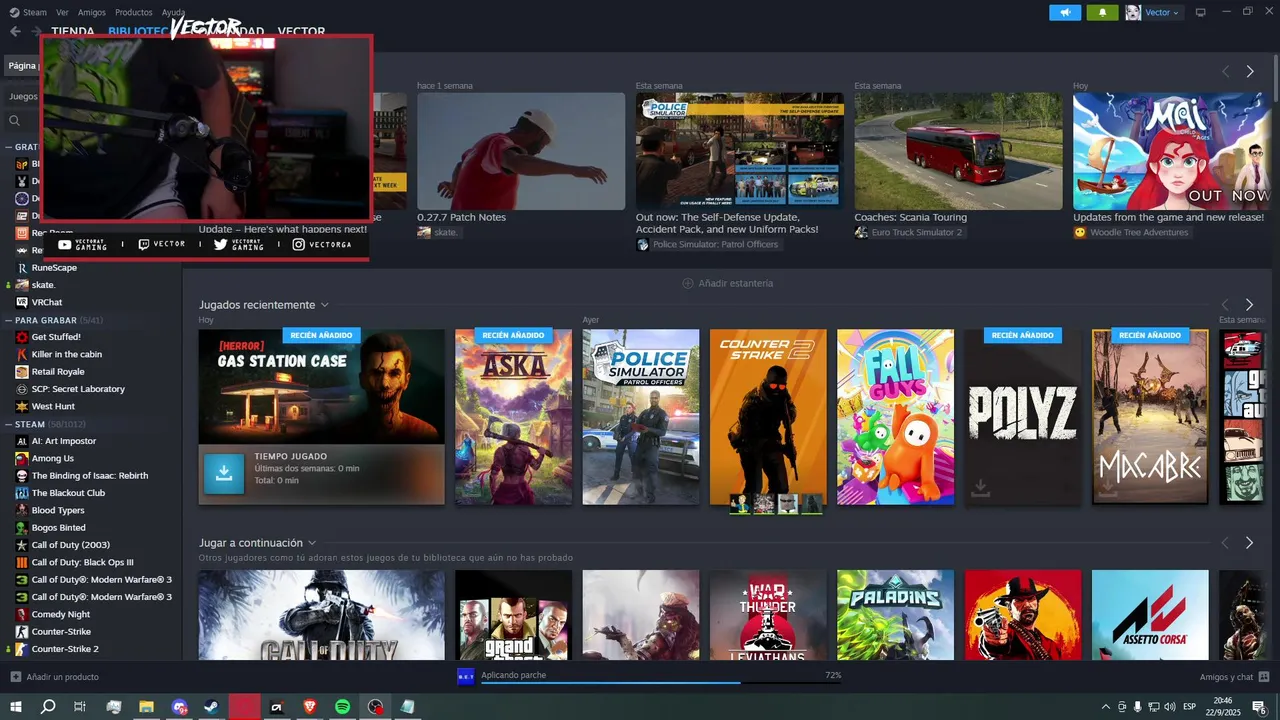Switch to the VECTOR profile tab
Viewport: 1280px width, 720px height.
[x=301, y=32]
